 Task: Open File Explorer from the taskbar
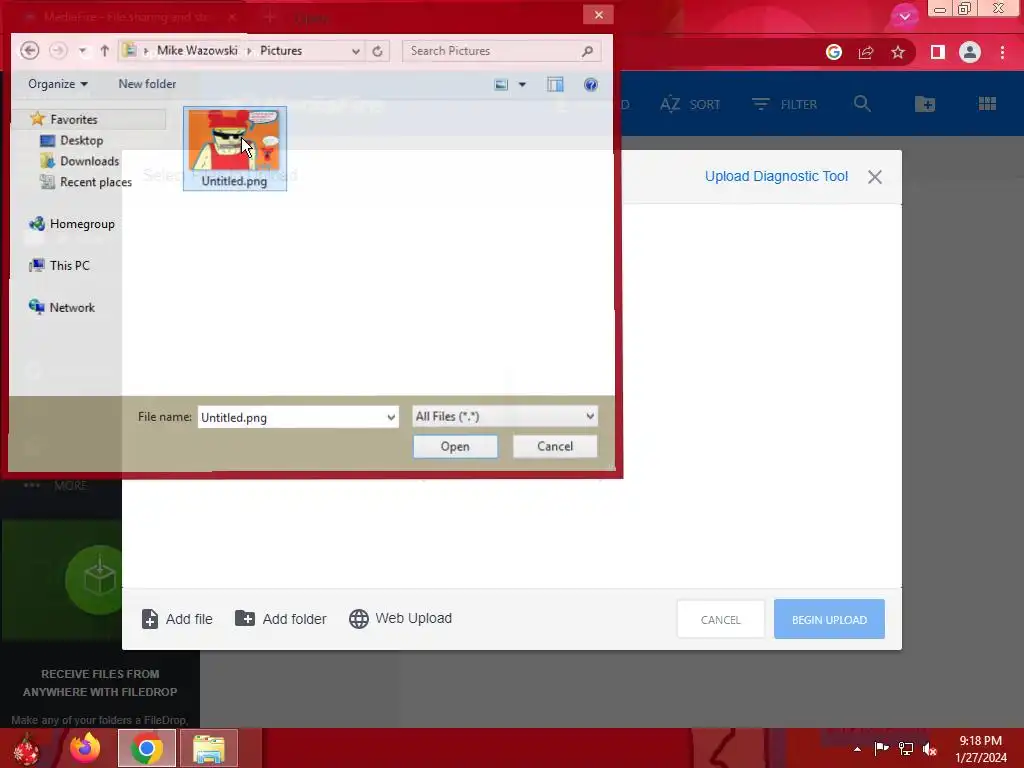[x=208, y=748]
